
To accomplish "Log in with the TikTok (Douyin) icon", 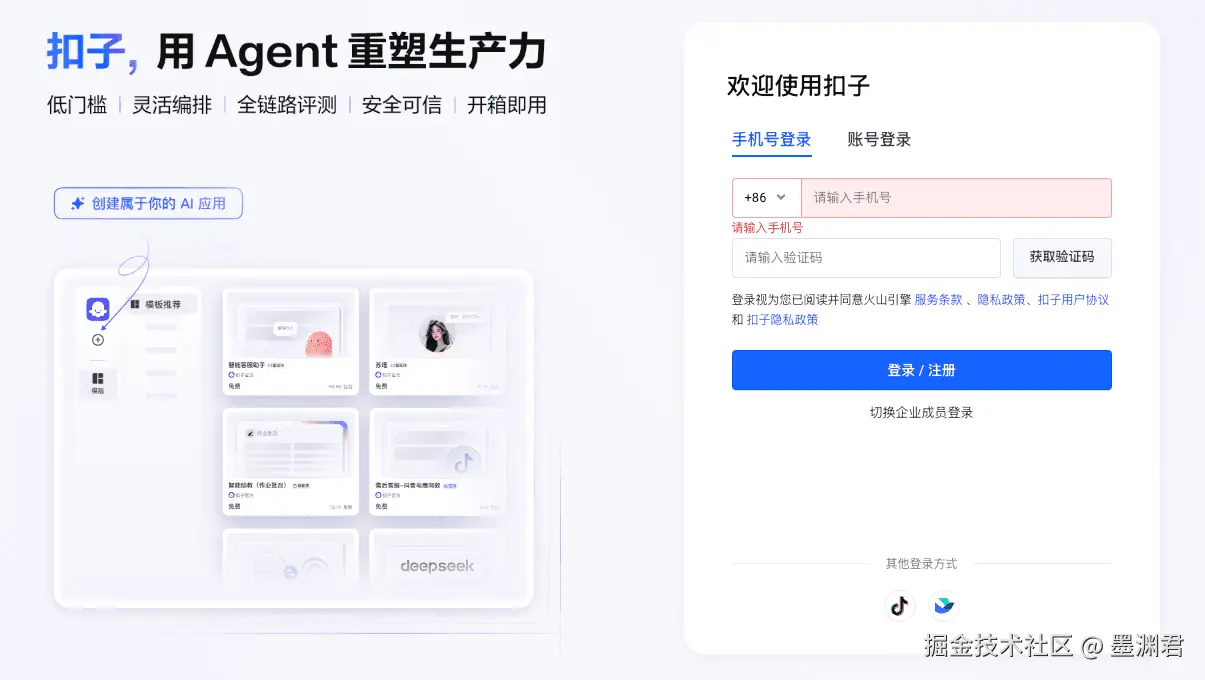I will (x=900, y=606).
